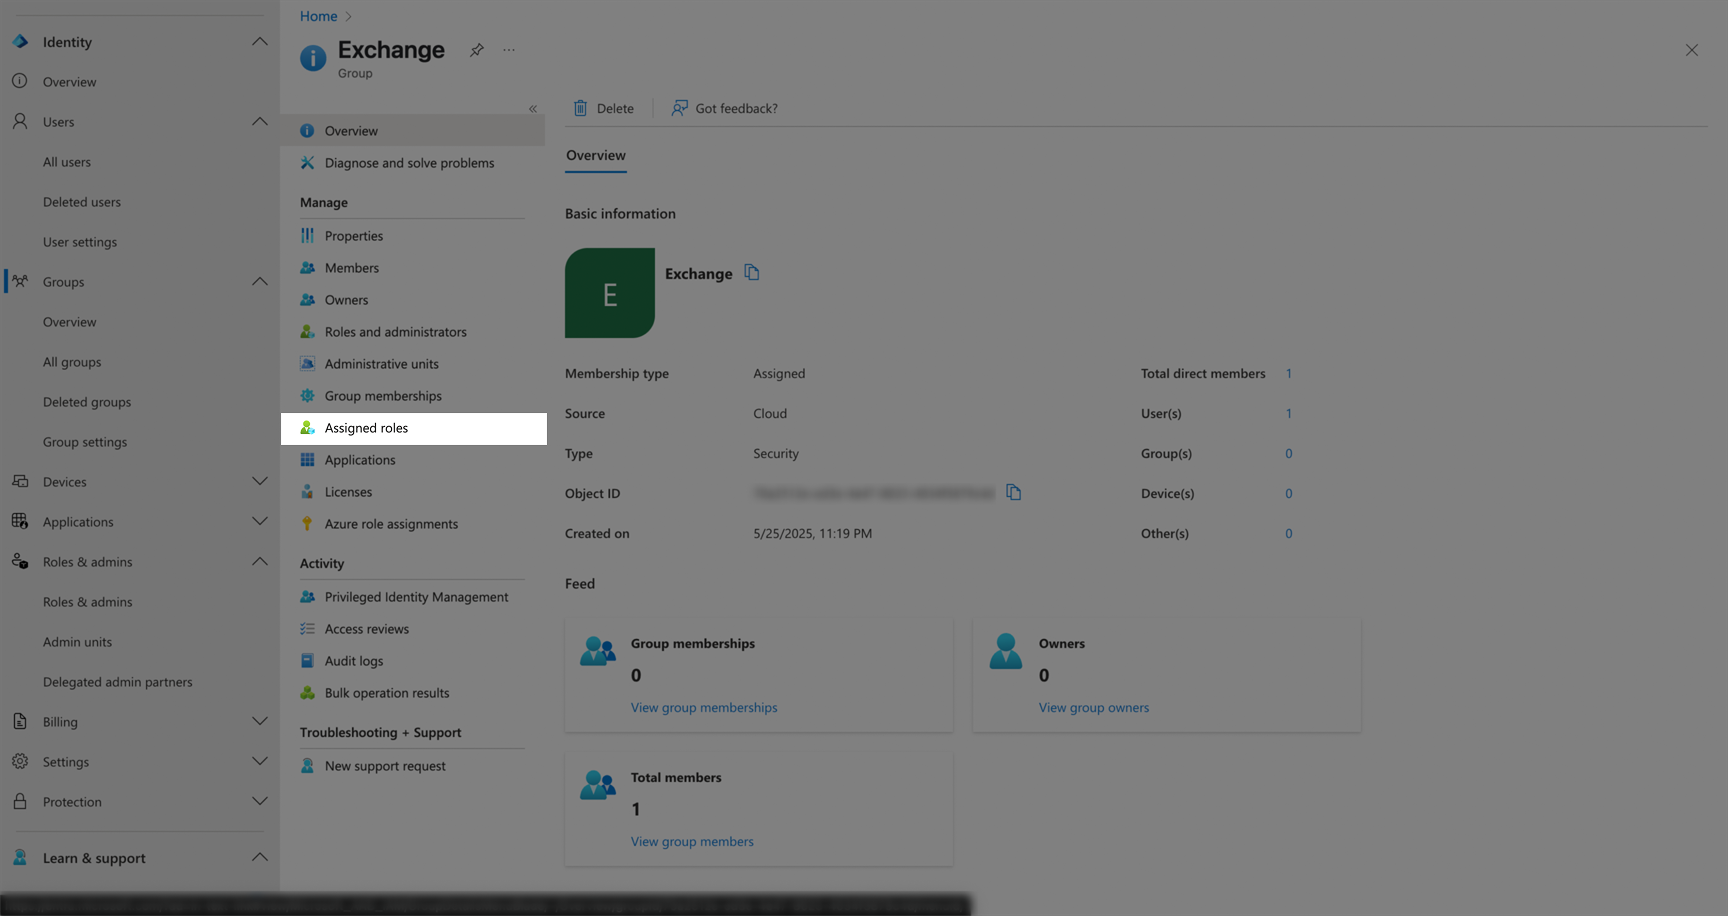Open User settings in left navigation
The image size is (1728, 916).
(x=80, y=242)
